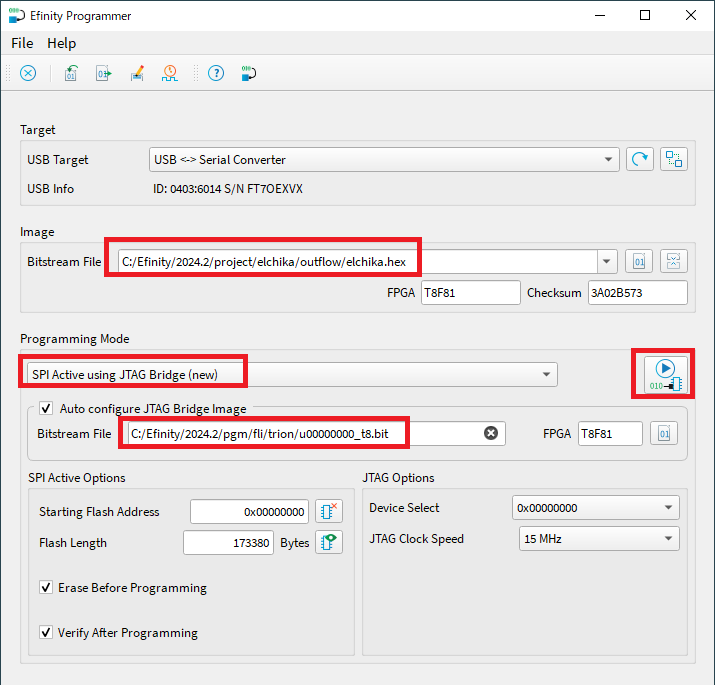Browse for the Image bitstream file
The width and height of the screenshot is (715, 685).
(639, 262)
